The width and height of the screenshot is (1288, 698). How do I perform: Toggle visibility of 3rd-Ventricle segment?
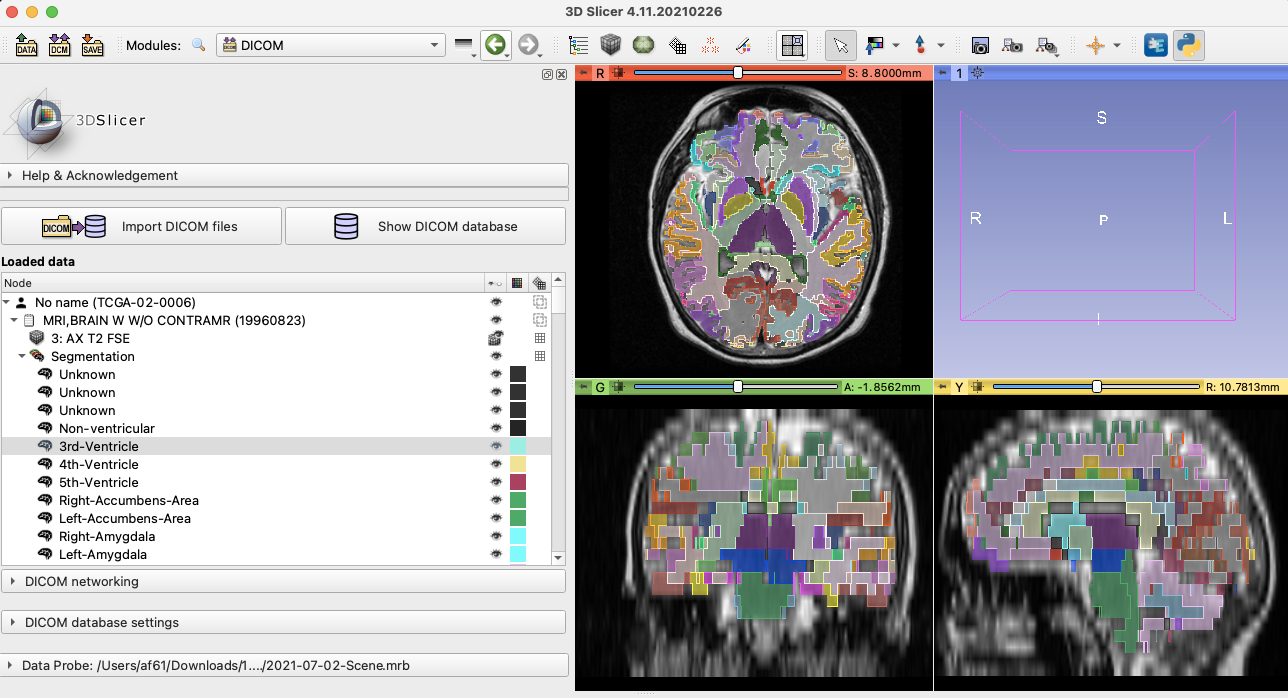click(x=495, y=446)
